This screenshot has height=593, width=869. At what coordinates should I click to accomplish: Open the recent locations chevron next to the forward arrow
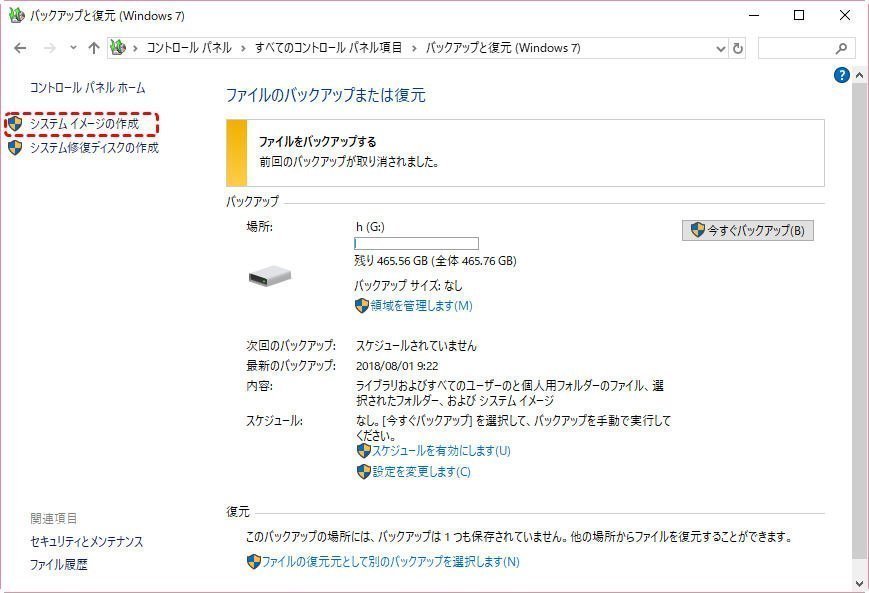pos(73,48)
